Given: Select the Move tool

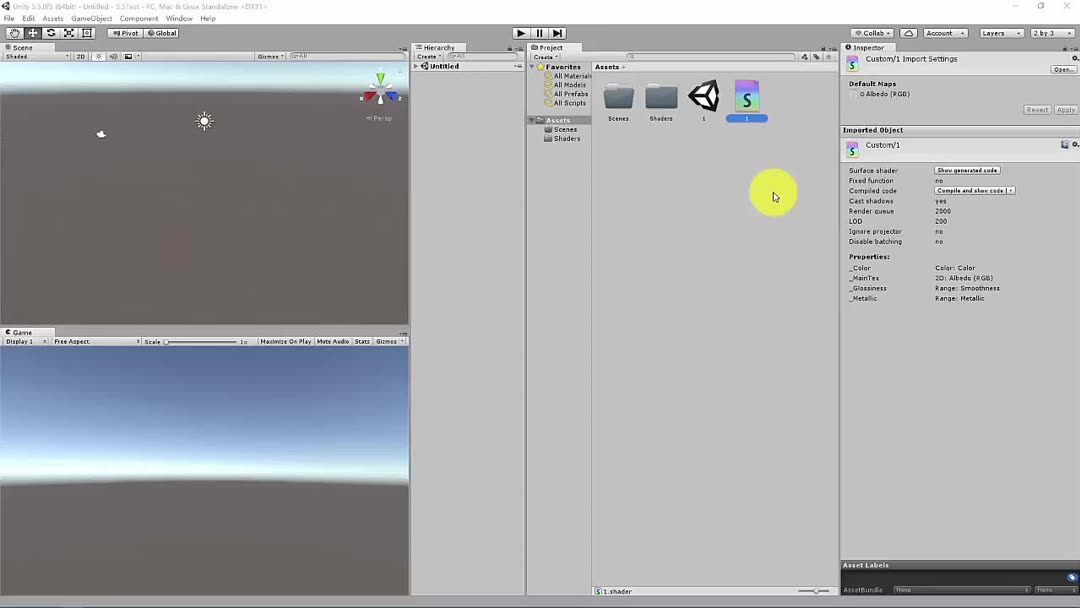Looking at the screenshot, I should (x=32, y=33).
